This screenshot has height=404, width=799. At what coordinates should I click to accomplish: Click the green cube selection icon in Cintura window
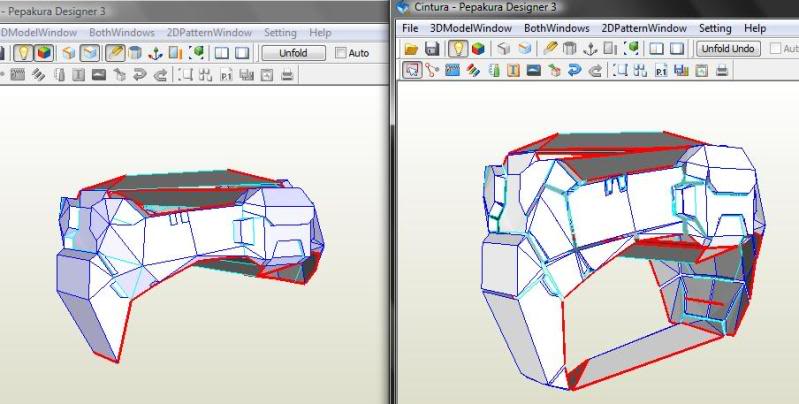[632, 49]
